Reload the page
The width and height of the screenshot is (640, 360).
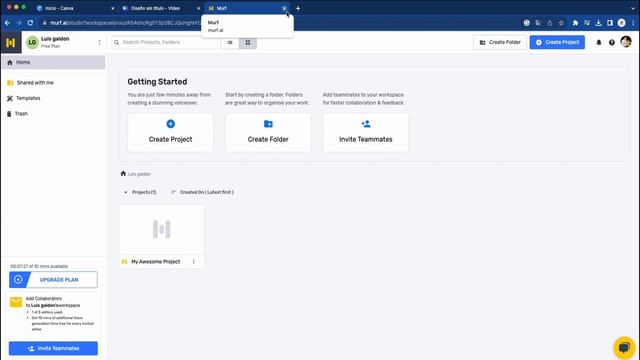tap(30, 23)
